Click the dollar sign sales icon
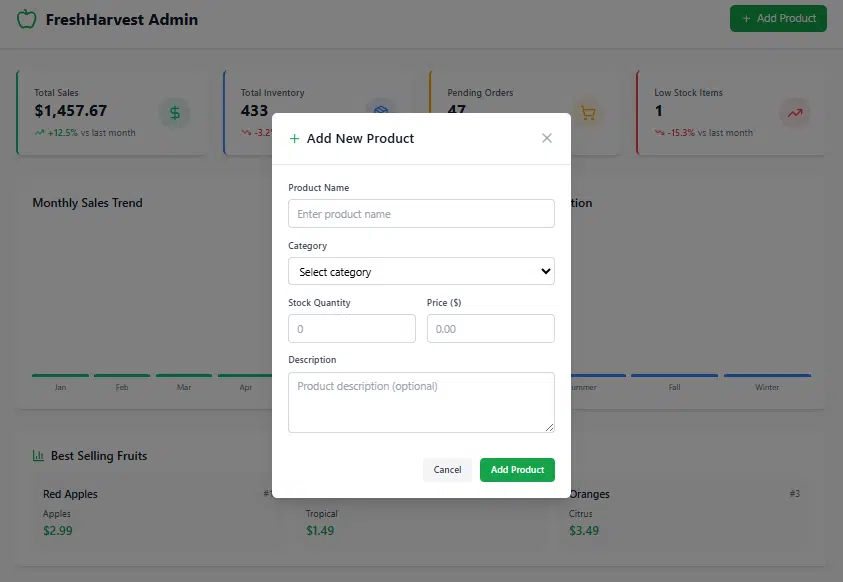The width and height of the screenshot is (843, 582). click(175, 113)
